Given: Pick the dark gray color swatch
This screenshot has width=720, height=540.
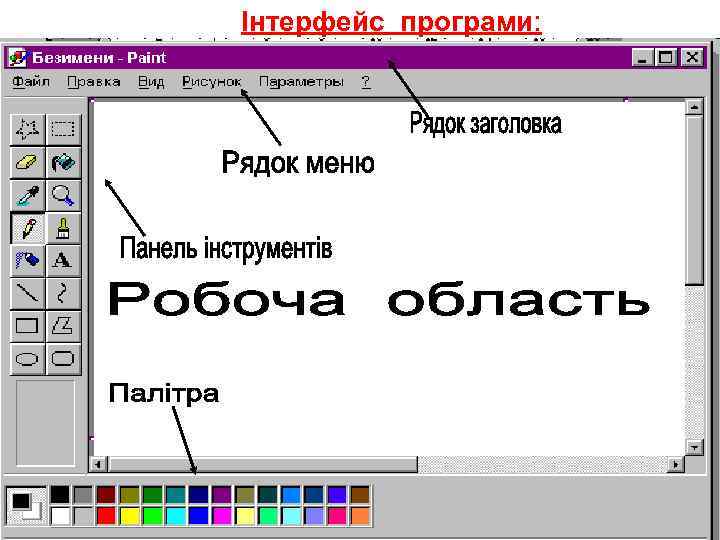Looking at the screenshot, I should pos(83,495).
